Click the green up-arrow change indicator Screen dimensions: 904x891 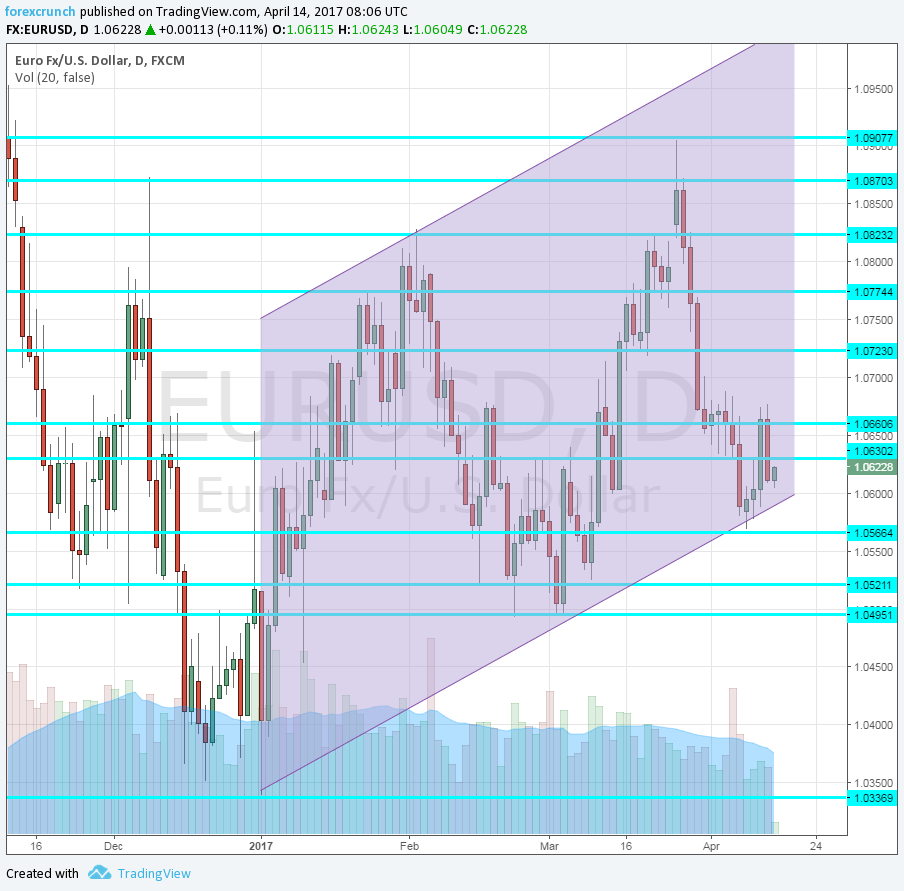[150, 29]
